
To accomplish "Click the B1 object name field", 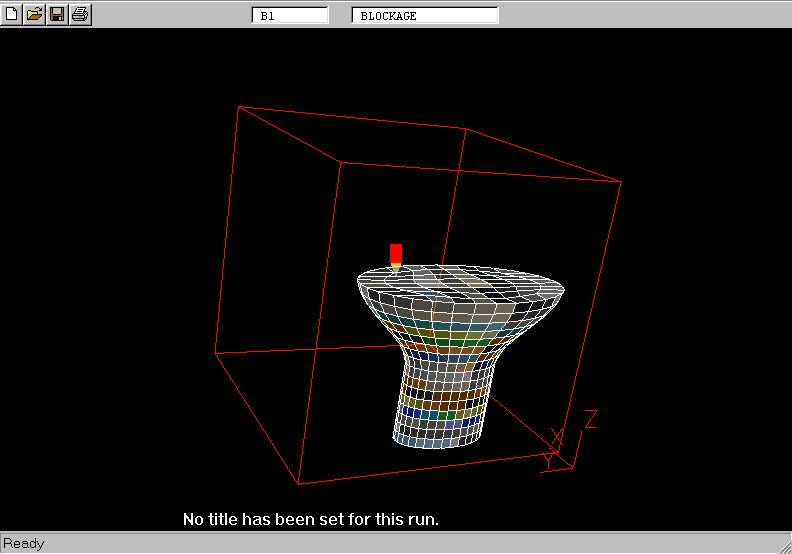I will (290, 16).
